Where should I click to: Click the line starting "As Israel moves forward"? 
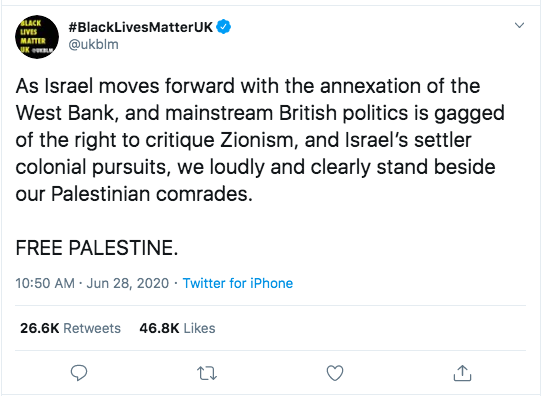[x=248, y=86]
